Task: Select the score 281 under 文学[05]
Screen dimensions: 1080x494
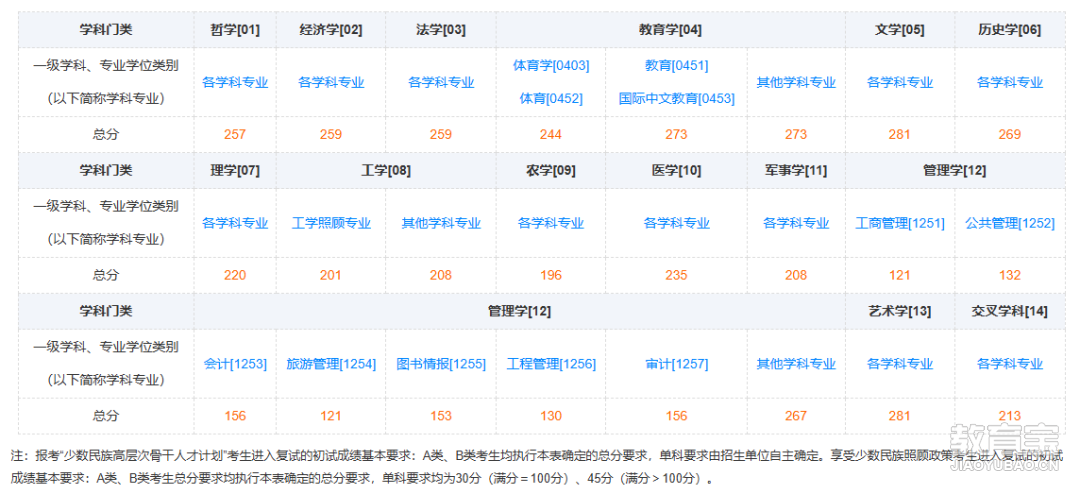Action: [900, 134]
